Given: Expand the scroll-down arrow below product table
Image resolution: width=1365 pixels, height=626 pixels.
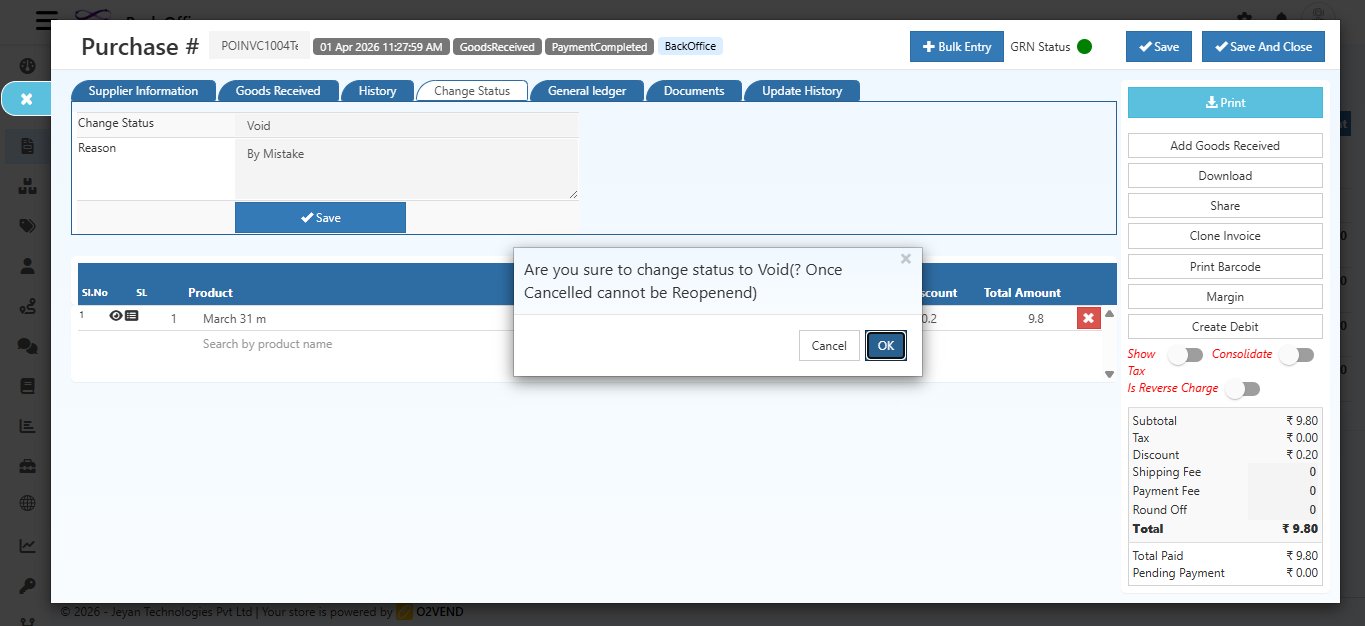Looking at the screenshot, I should (1108, 373).
